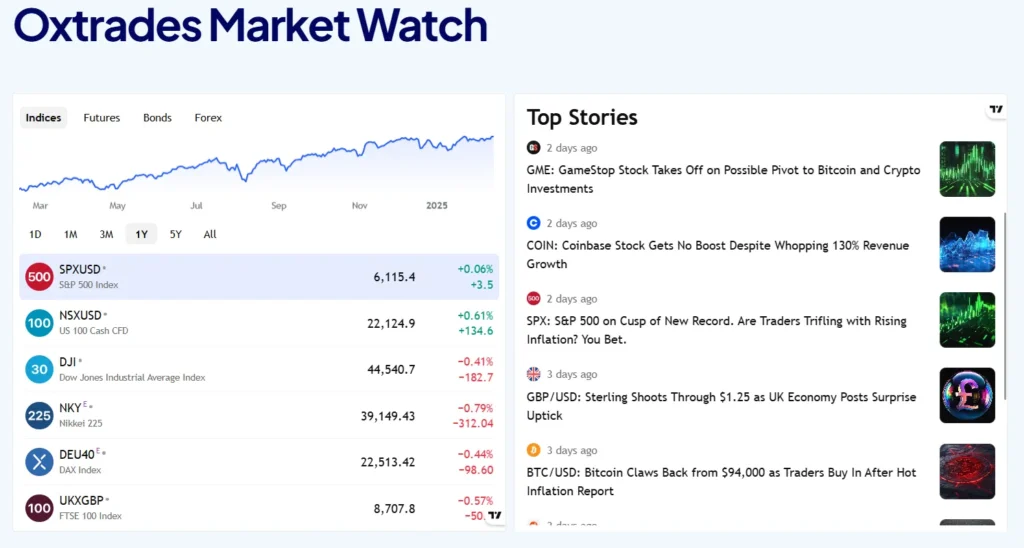This screenshot has width=1024, height=548.
Task: Set chart range to 1D
Action: click(x=35, y=235)
